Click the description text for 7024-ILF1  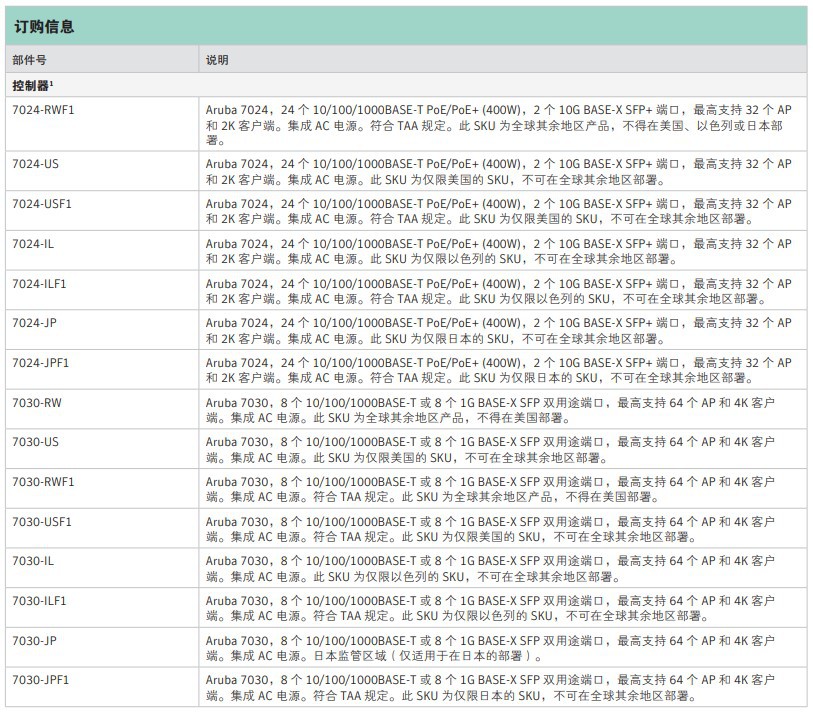point(499,291)
